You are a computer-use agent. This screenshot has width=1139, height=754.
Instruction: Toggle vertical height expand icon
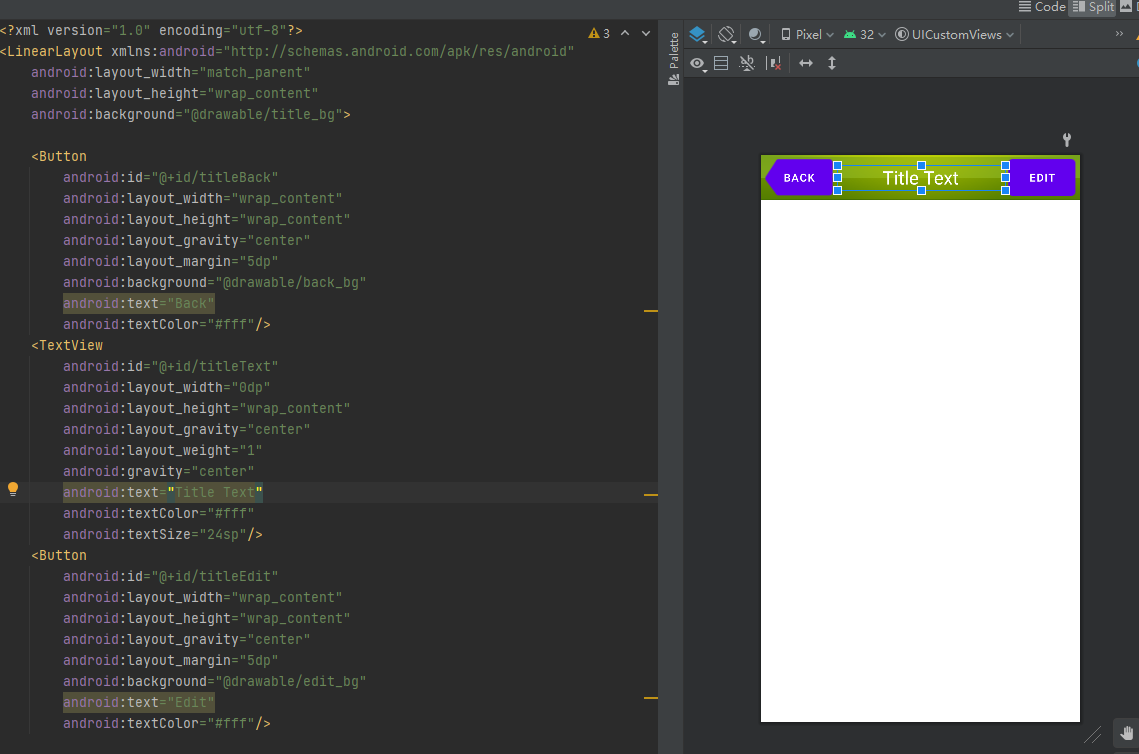832,63
